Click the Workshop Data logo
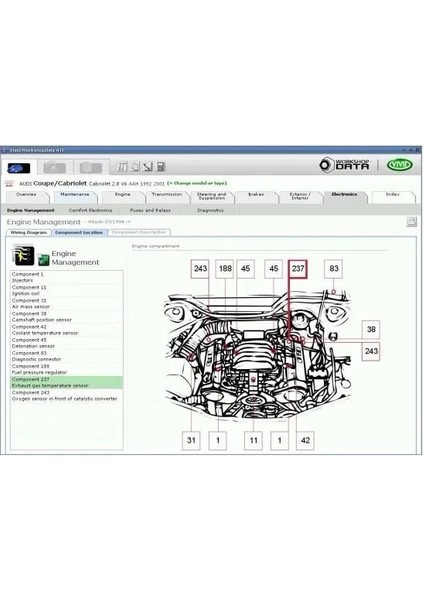Screen dimensions: 424x600 click(344, 165)
